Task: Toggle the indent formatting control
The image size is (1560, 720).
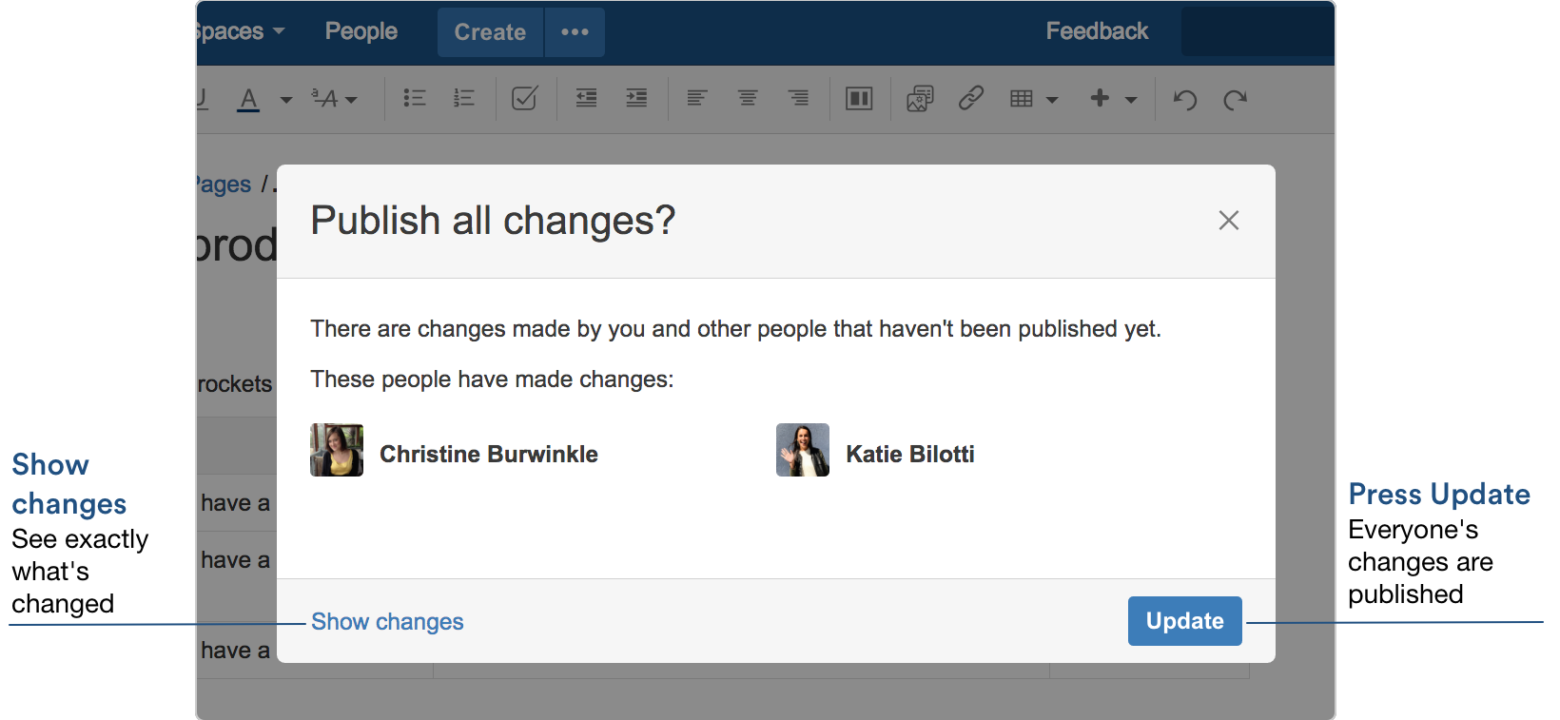Action: click(x=637, y=98)
